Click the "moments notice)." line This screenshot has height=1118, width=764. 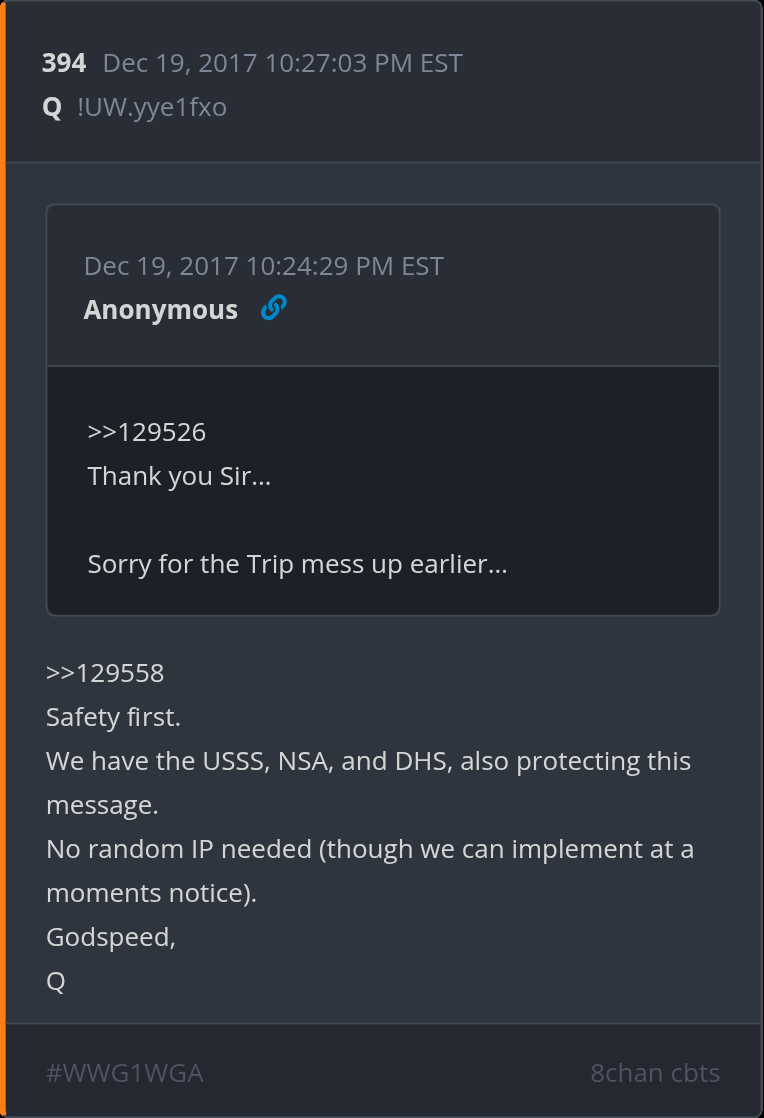151,893
